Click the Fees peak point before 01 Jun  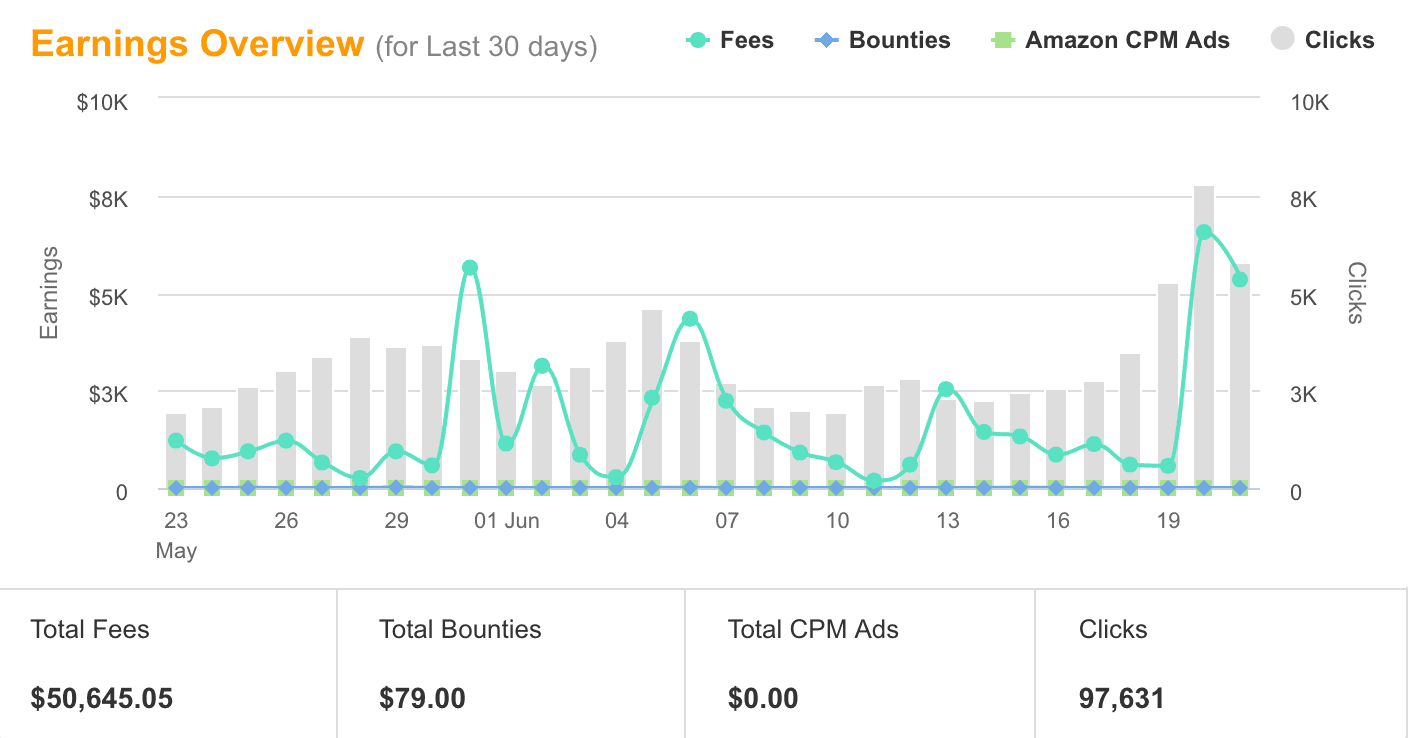pyautogui.click(x=470, y=268)
